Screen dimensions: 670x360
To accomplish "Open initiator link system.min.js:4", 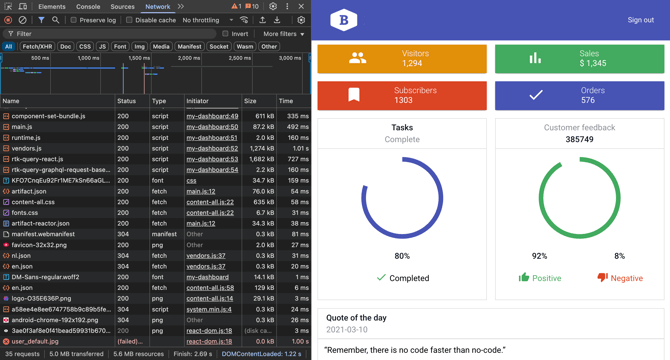I will [x=209, y=309].
